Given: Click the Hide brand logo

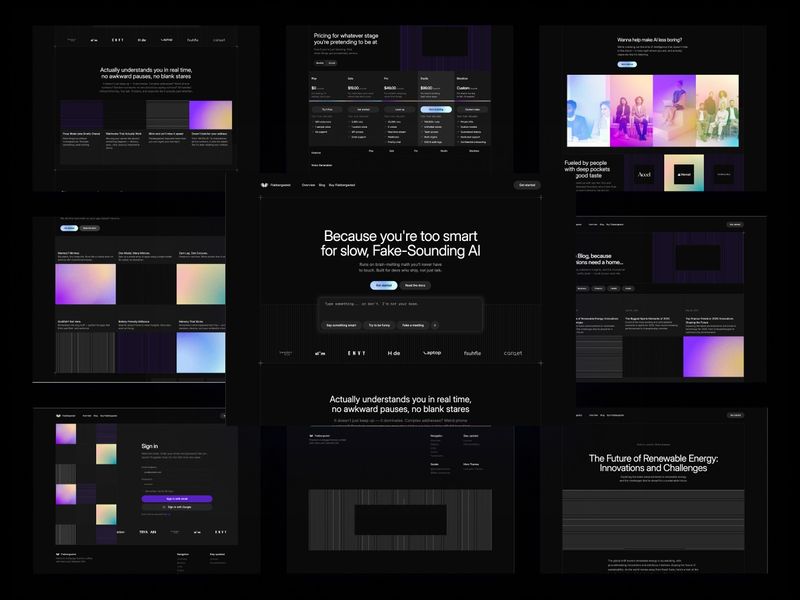Looking at the screenshot, I should pyautogui.click(x=393, y=352).
